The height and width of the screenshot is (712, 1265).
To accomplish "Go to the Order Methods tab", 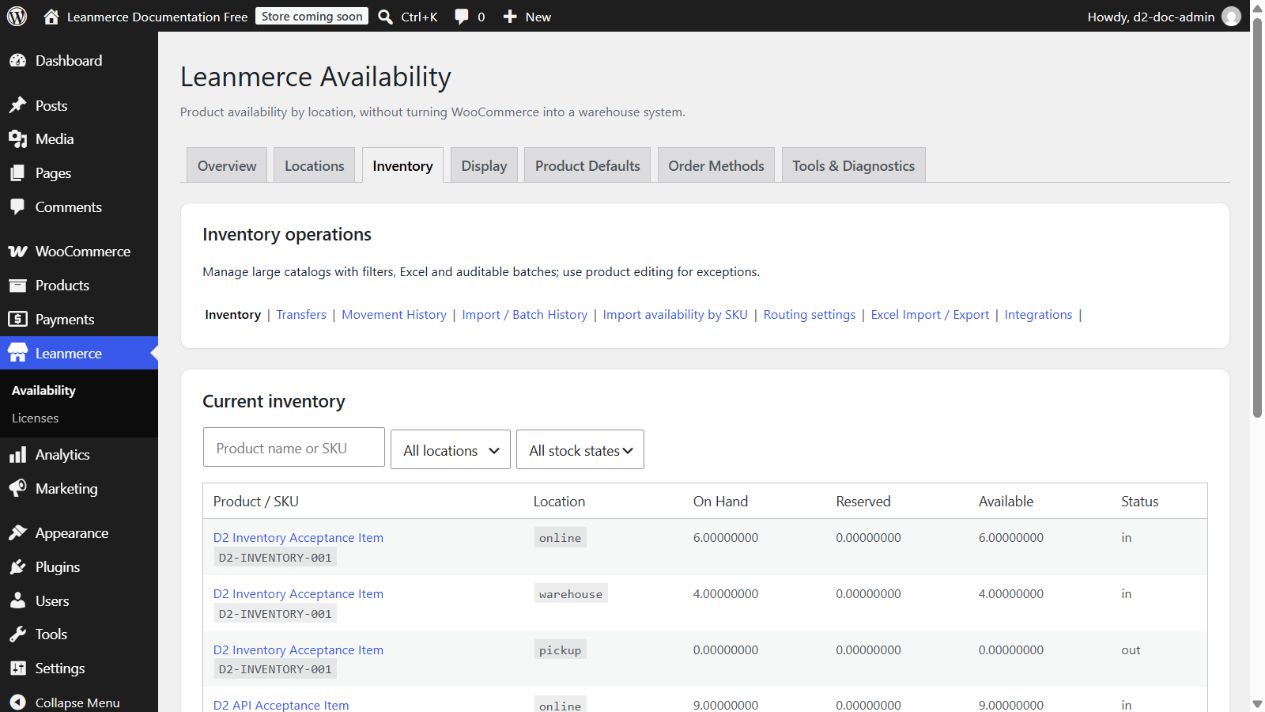I will click(716, 166).
